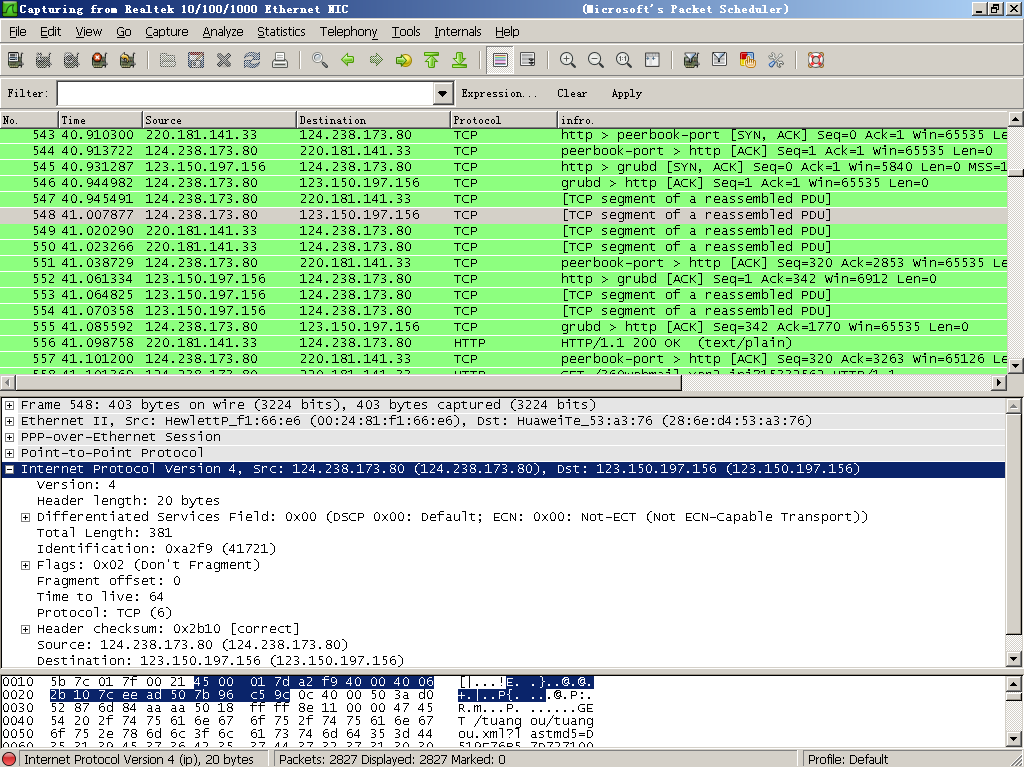Open capture options toolbar icon
Image resolution: width=1024 pixels, height=768 pixels.
click(x=44, y=60)
